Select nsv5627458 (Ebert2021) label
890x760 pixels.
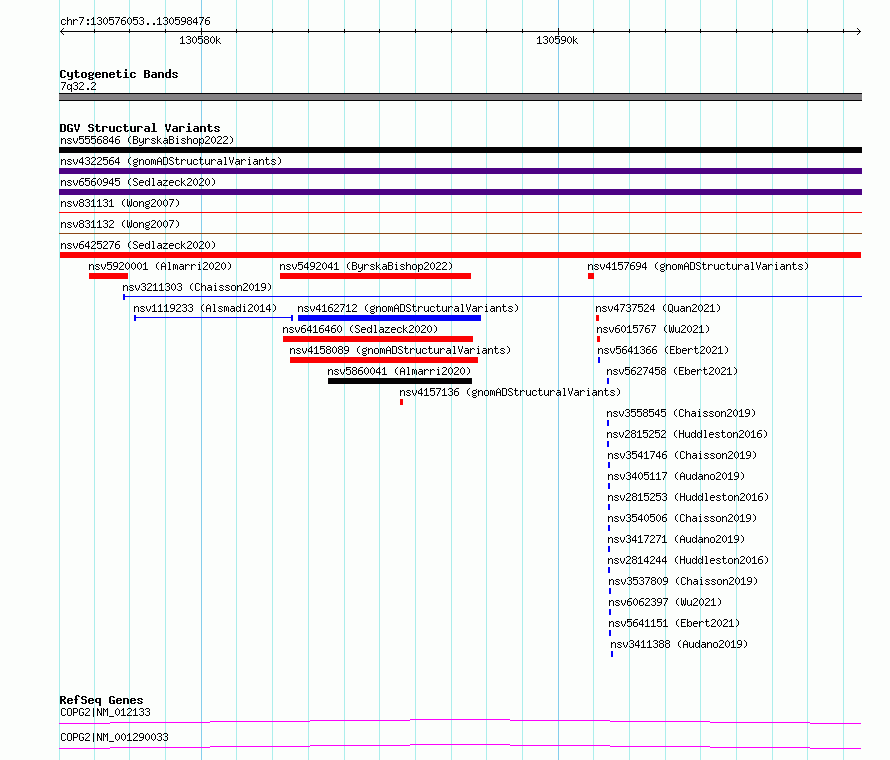click(x=672, y=371)
